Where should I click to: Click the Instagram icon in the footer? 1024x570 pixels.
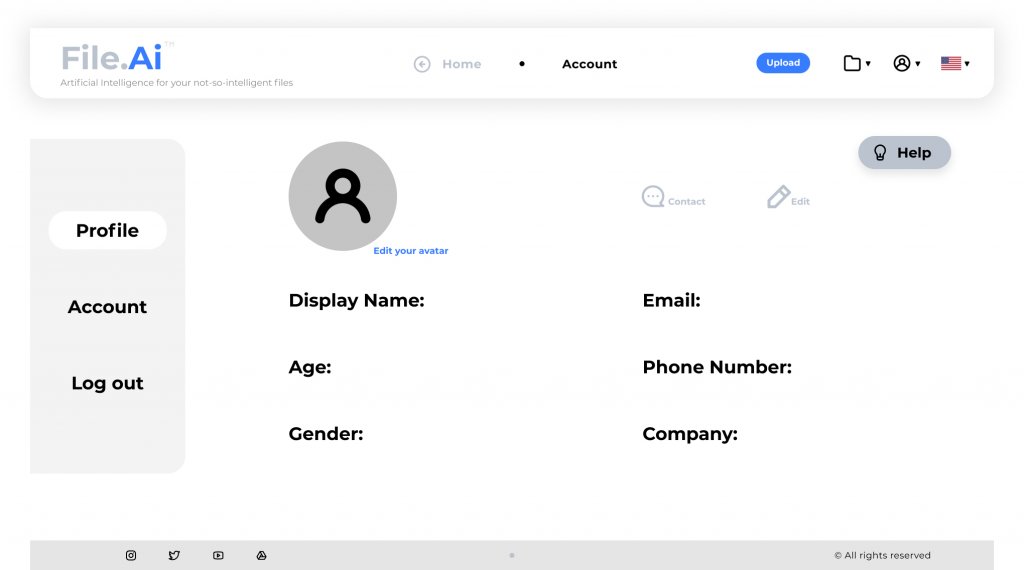131,555
